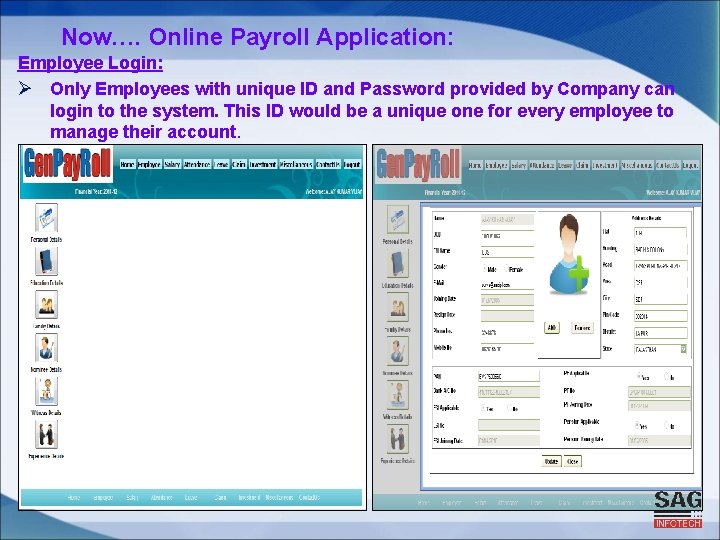
Task: Click Salary link in left screen footer
Action: (x=132, y=497)
